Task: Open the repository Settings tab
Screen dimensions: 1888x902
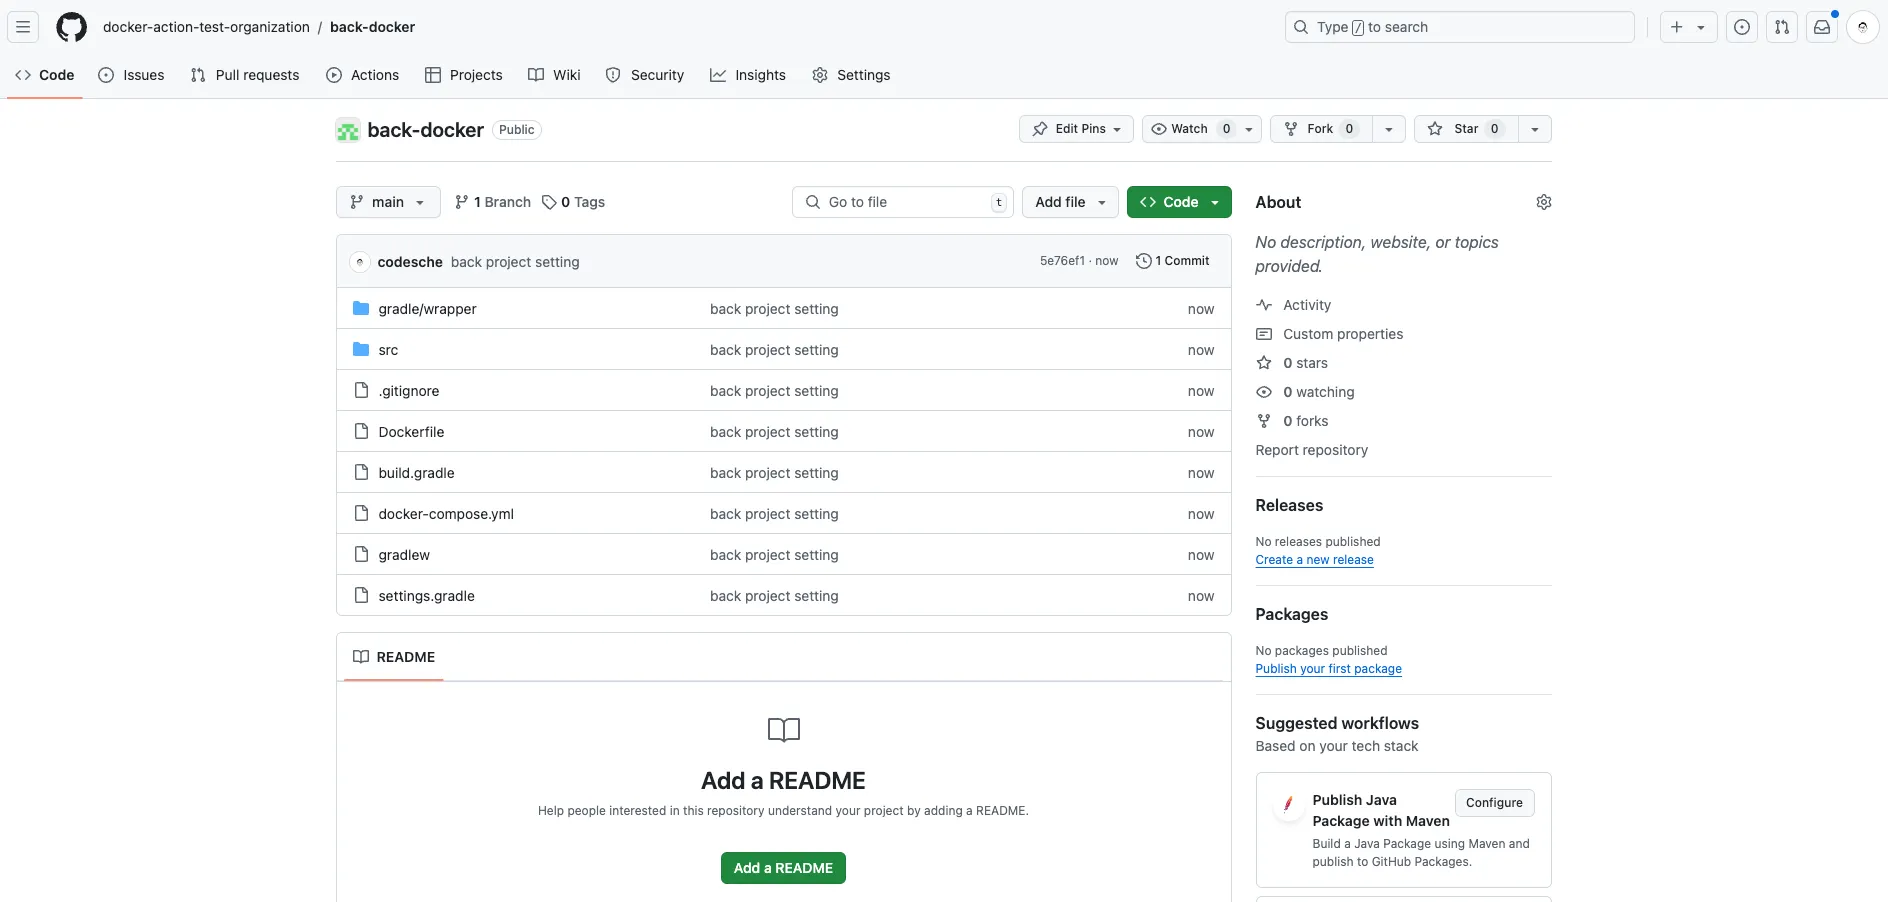Action: (851, 75)
